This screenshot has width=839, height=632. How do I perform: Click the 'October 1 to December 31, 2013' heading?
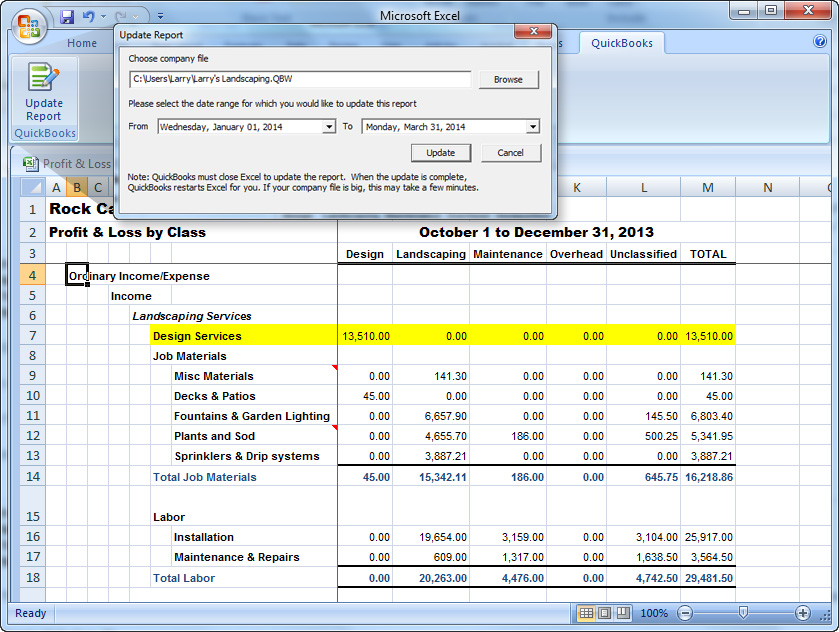(x=536, y=233)
